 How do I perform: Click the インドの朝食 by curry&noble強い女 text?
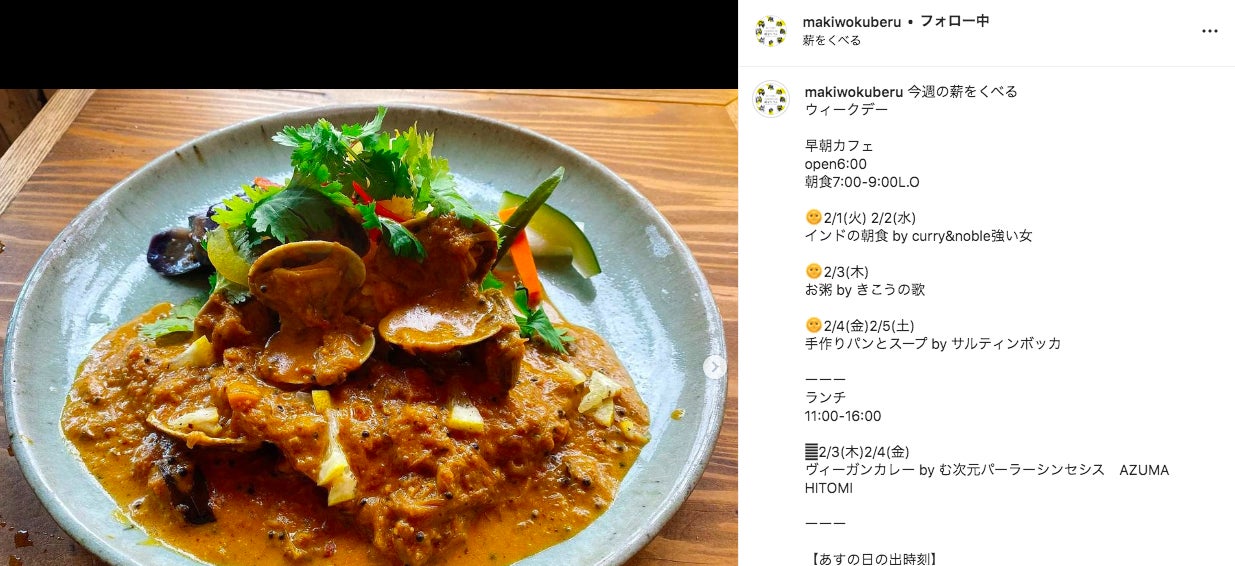(918, 236)
